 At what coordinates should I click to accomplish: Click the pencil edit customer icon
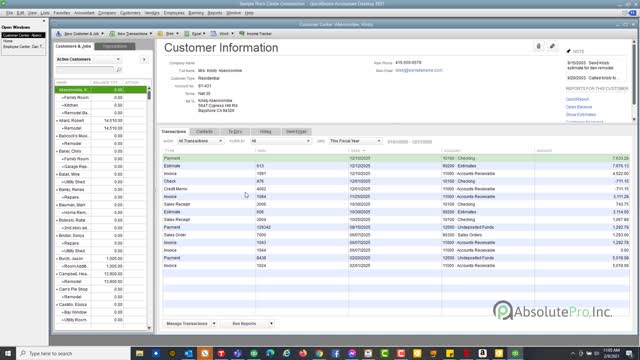coord(552,46)
